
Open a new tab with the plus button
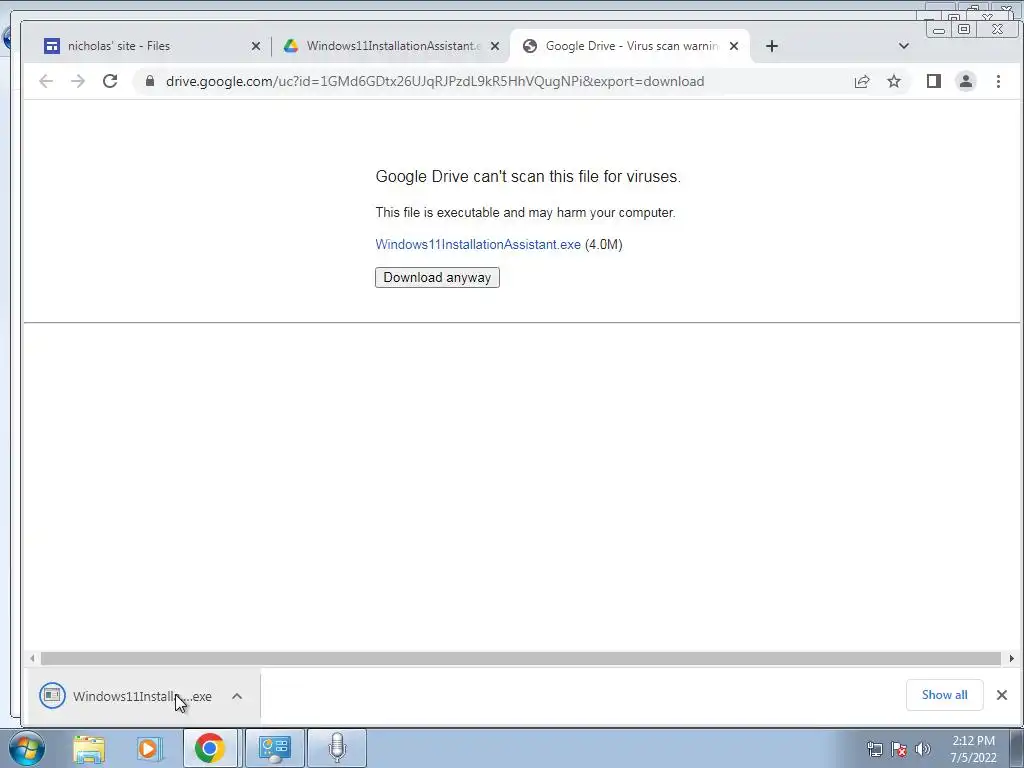click(x=772, y=46)
